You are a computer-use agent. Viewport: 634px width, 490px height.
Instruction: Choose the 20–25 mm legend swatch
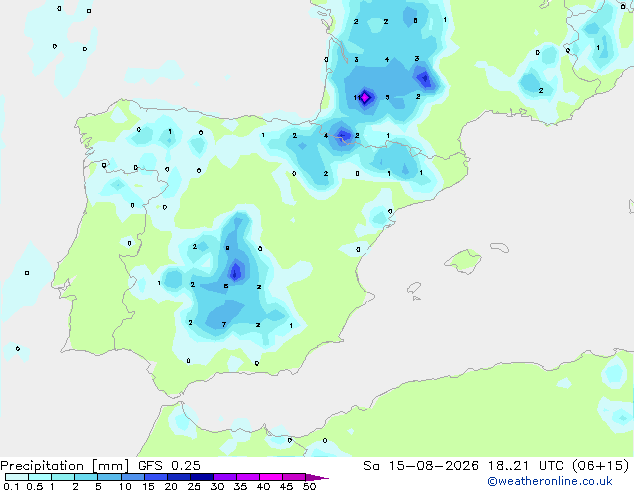(x=178, y=477)
